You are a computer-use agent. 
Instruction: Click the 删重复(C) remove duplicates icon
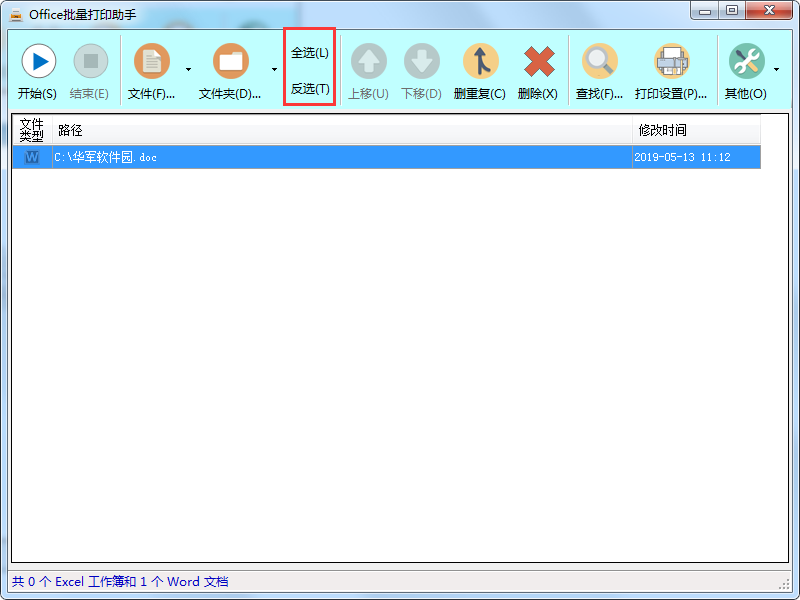(479, 61)
